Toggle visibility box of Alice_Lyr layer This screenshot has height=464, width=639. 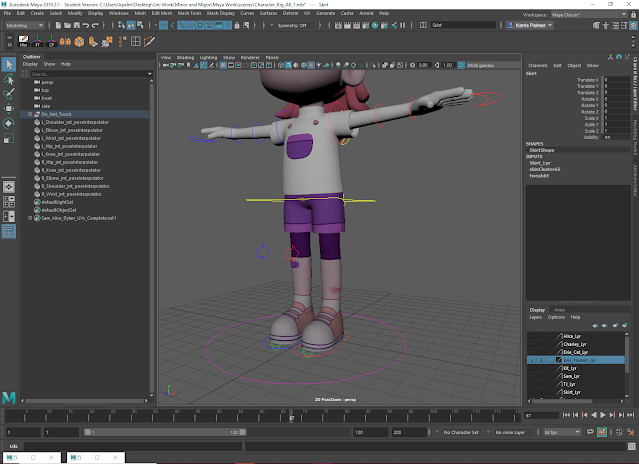coord(532,336)
